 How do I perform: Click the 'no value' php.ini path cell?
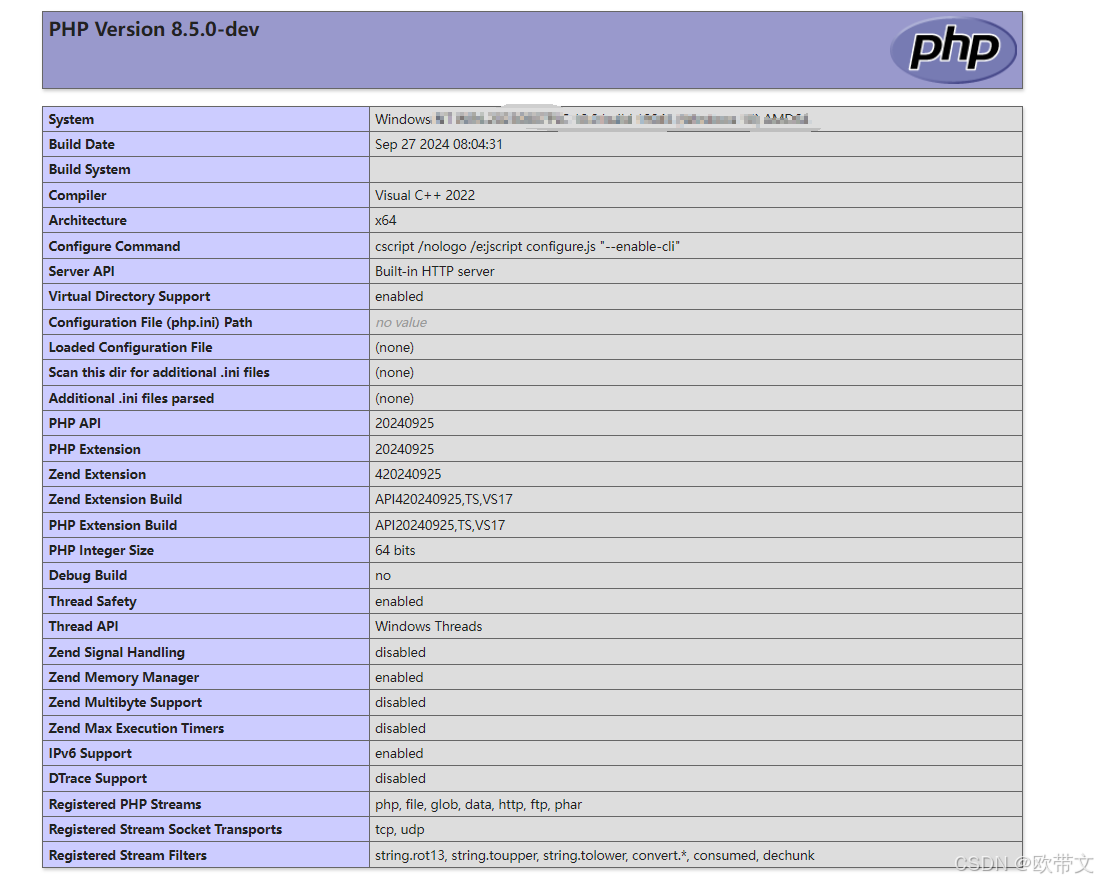[401, 322]
